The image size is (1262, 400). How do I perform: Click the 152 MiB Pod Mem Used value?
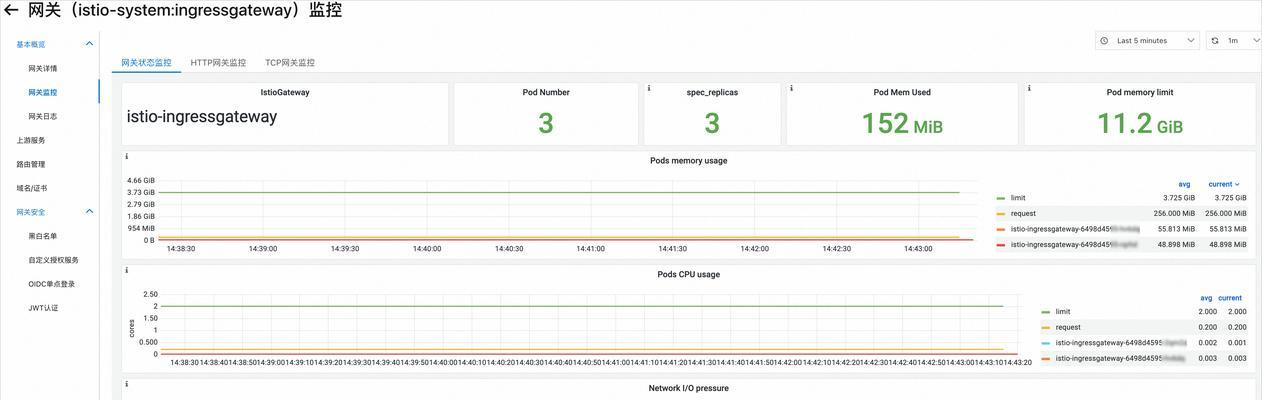(902, 123)
